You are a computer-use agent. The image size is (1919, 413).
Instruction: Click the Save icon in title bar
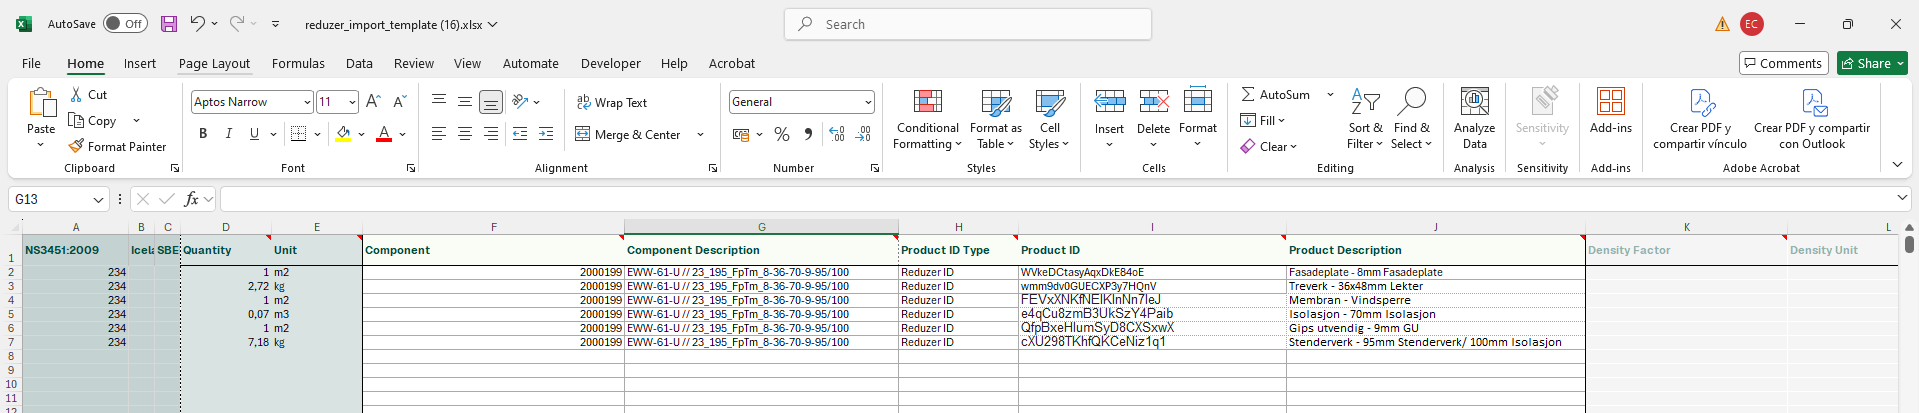(169, 24)
